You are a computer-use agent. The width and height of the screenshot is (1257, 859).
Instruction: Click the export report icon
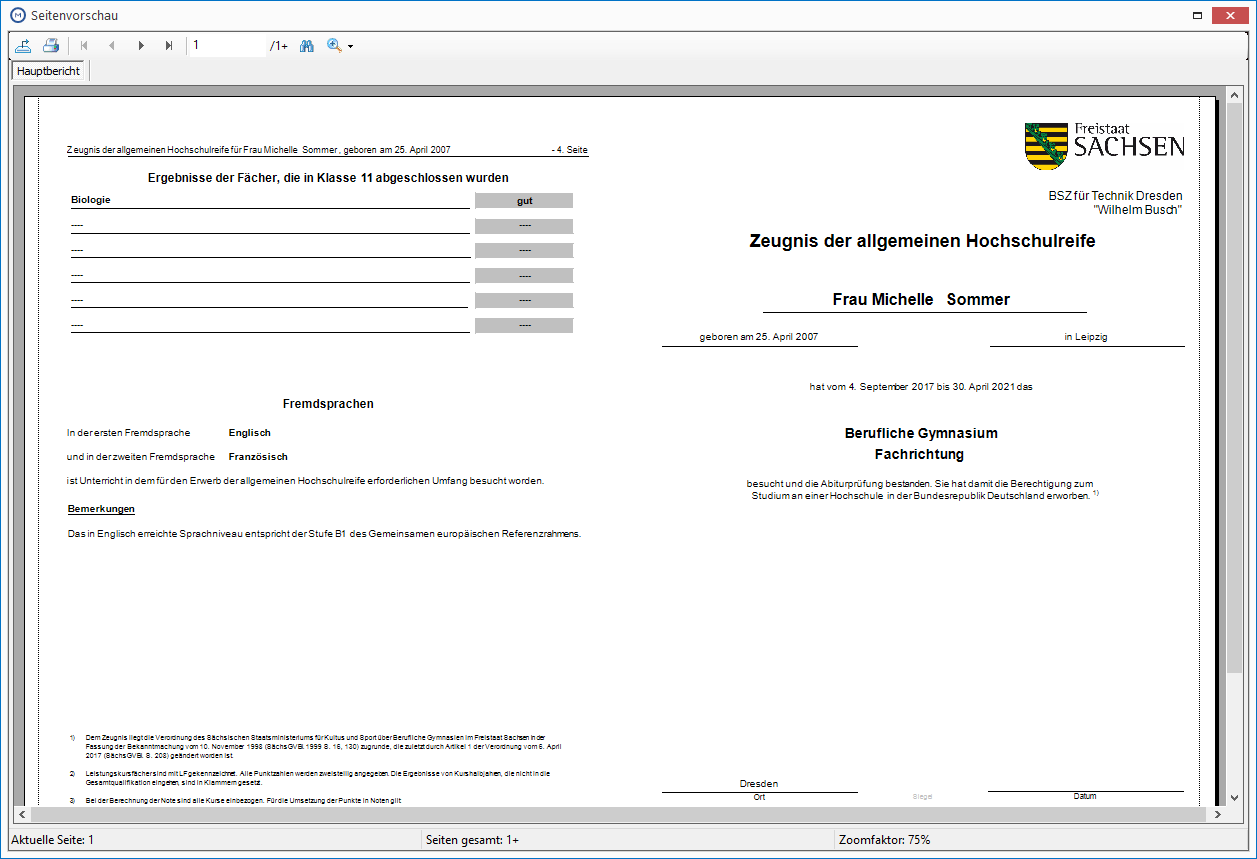click(23, 45)
